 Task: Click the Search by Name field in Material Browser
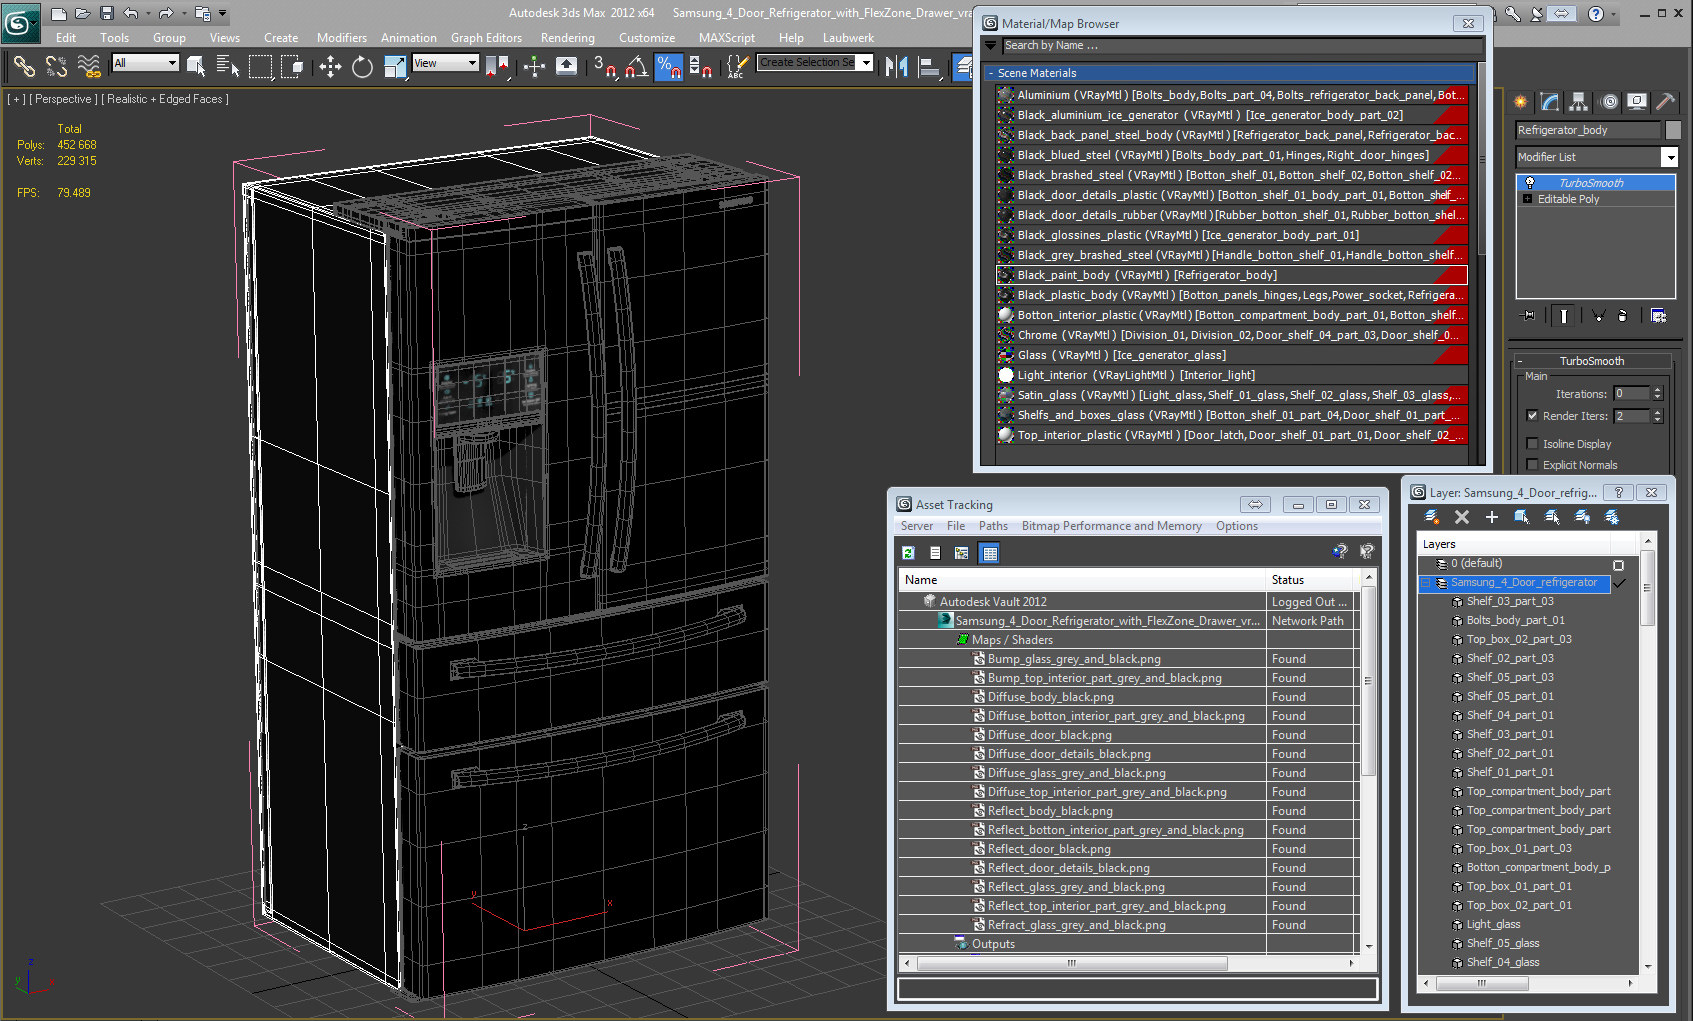[1243, 45]
